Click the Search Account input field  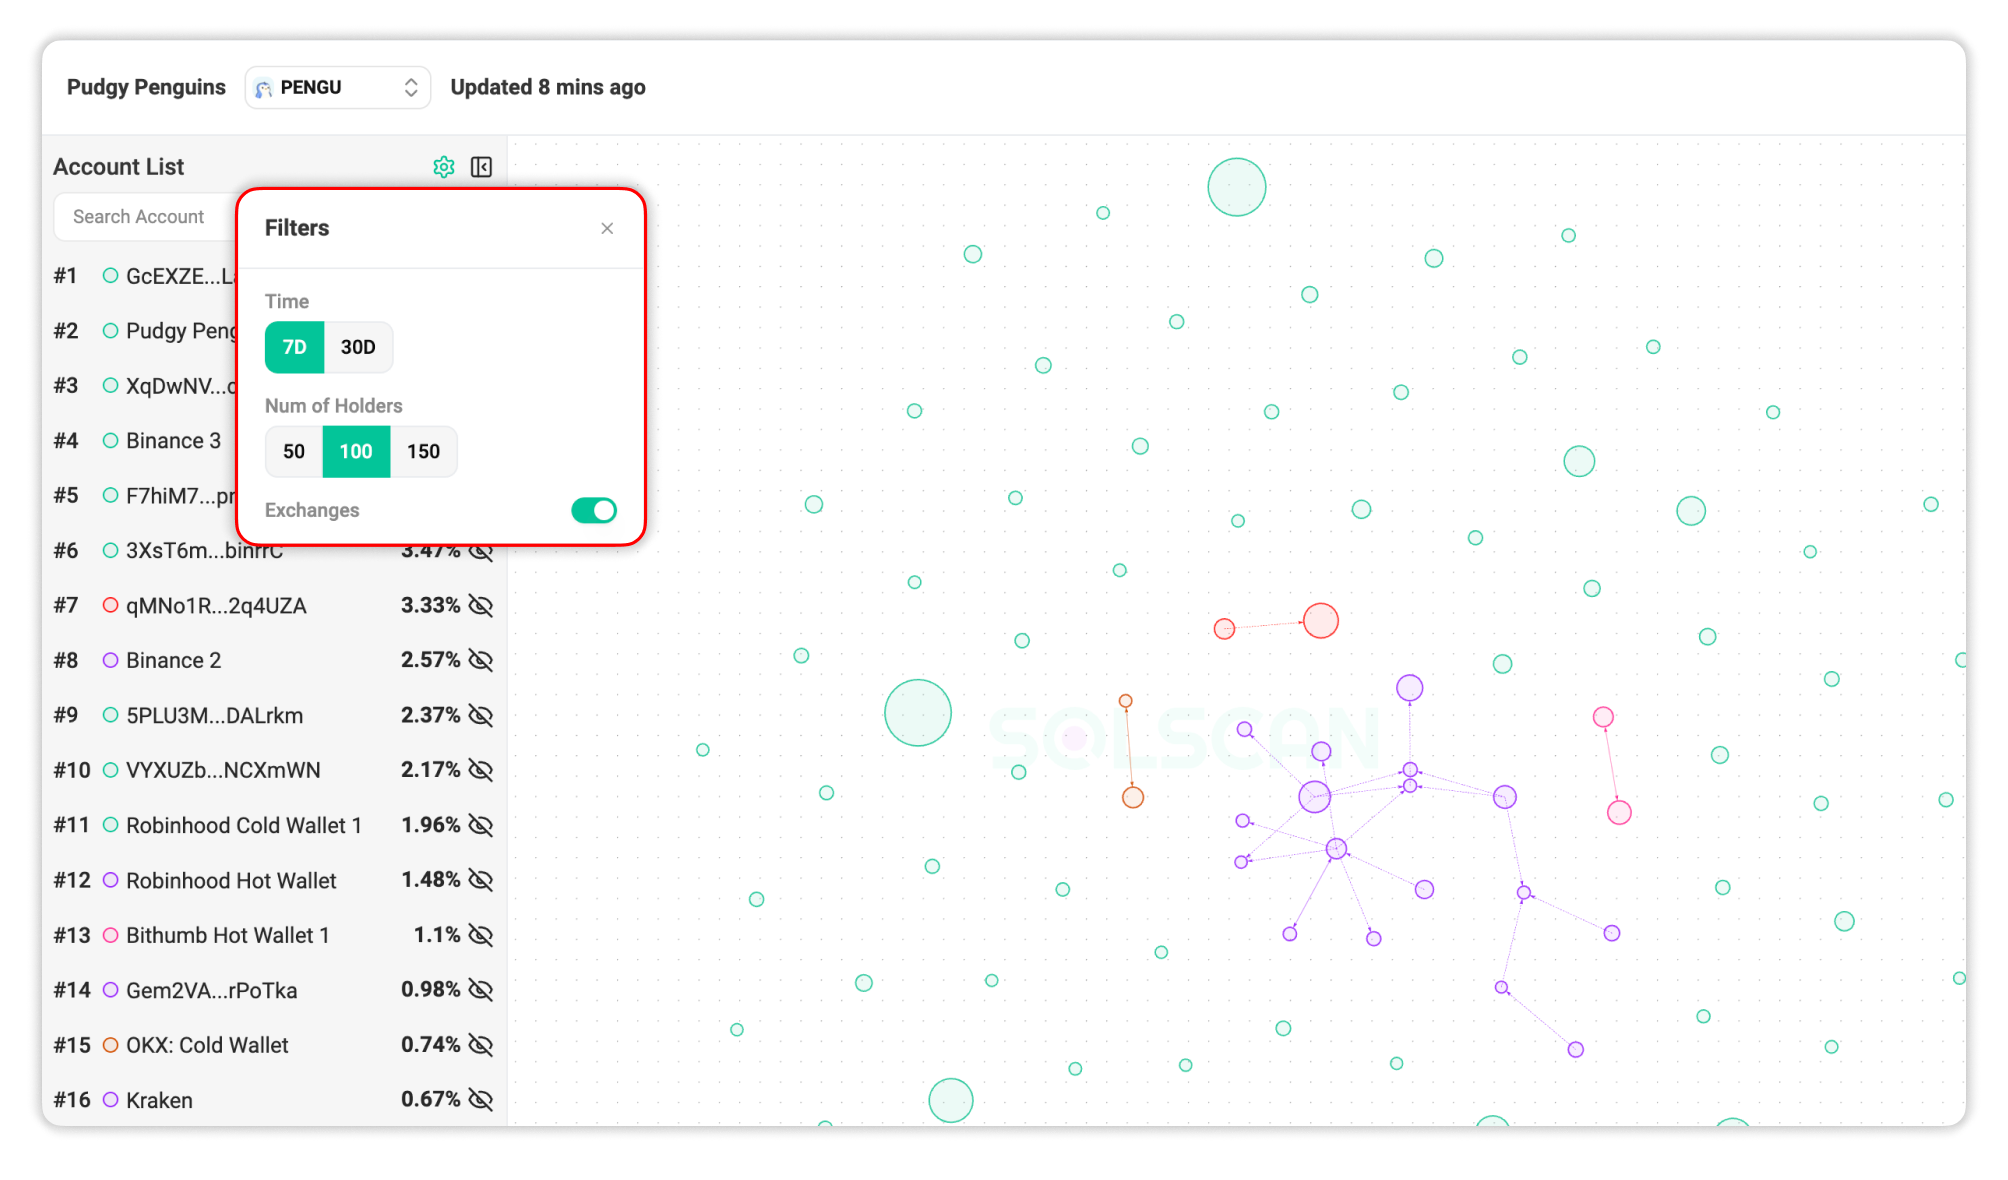[140, 216]
